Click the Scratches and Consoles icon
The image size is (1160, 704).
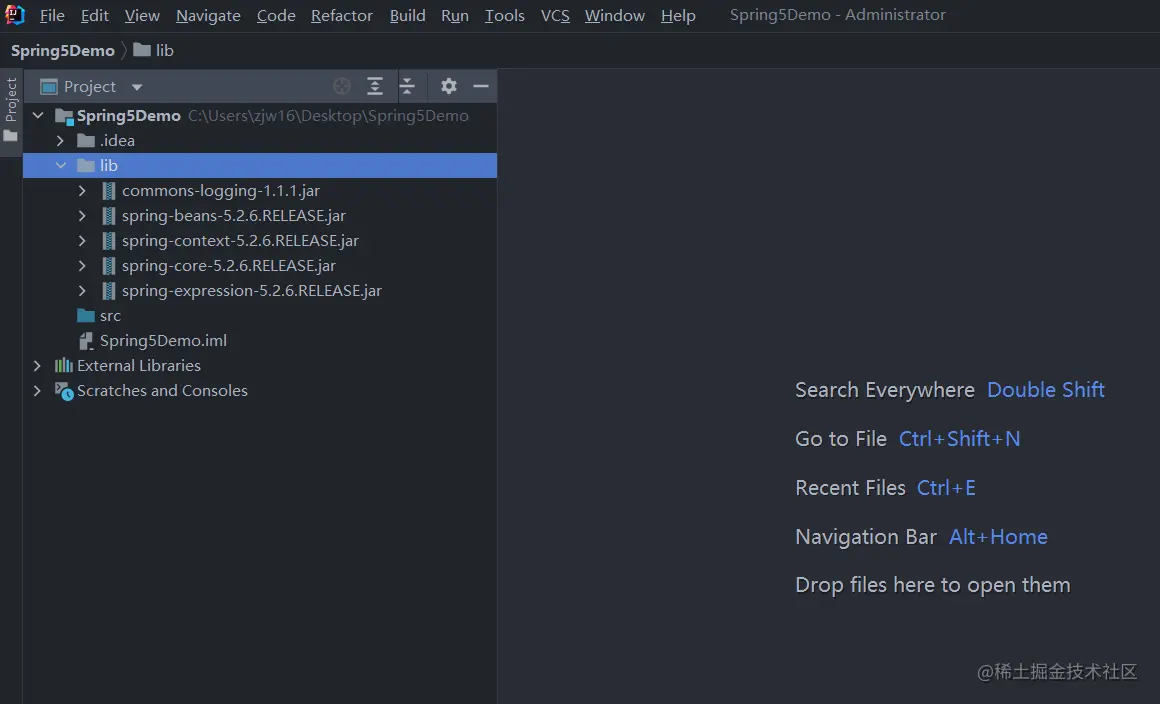click(x=64, y=391)
